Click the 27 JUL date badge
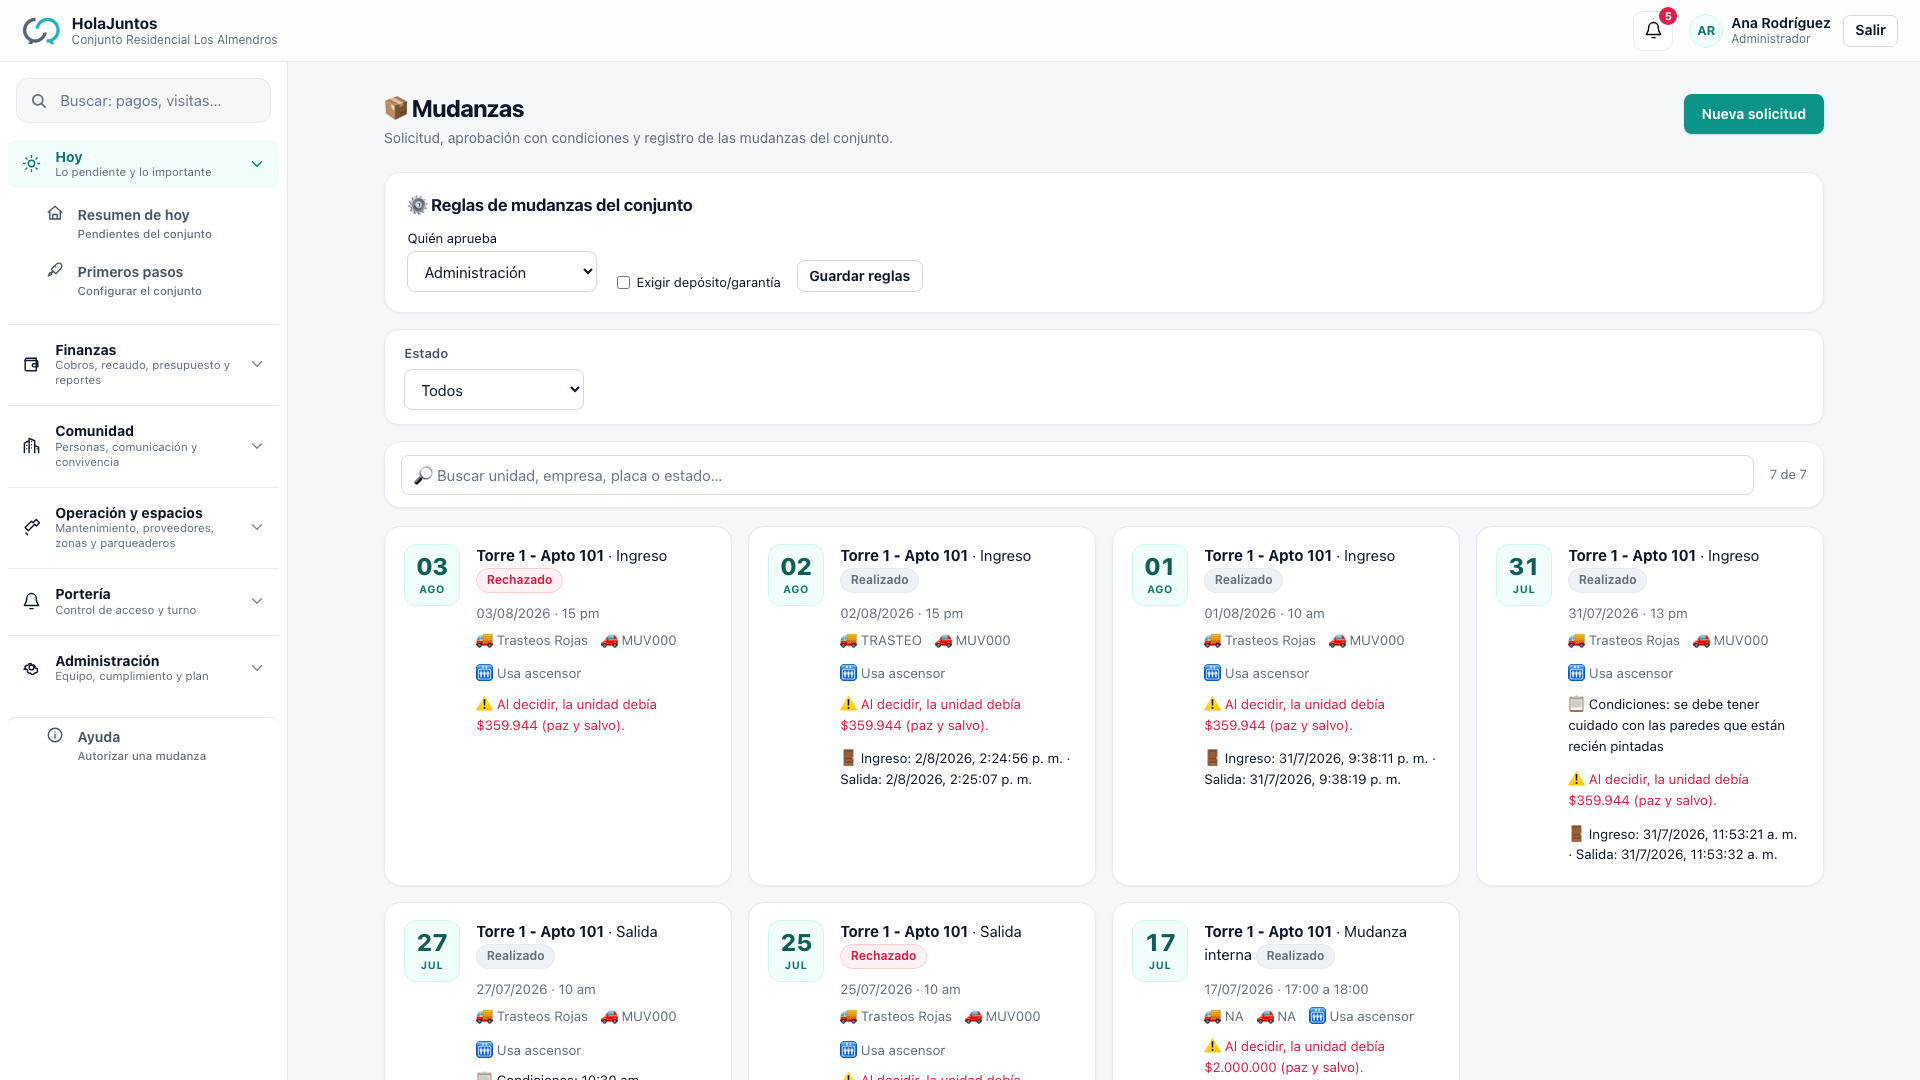Image resolution: width=1920 pixels, height=1080 pixels. (432, 951)
